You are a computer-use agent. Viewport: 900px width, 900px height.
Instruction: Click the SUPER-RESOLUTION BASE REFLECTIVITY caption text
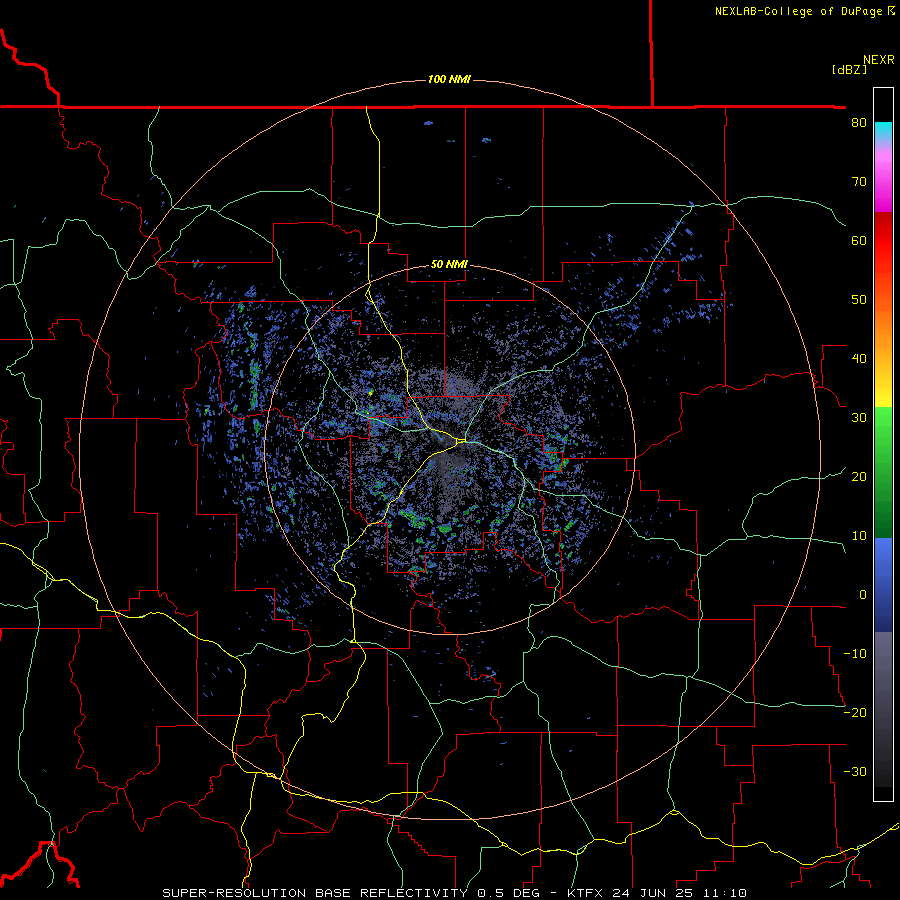coord(315,893)
